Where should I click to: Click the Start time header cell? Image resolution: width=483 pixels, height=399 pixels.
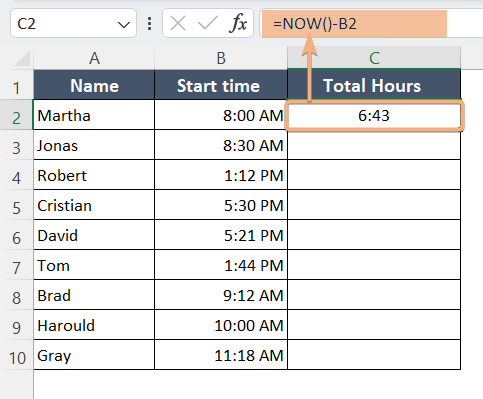tap(221, 85)
